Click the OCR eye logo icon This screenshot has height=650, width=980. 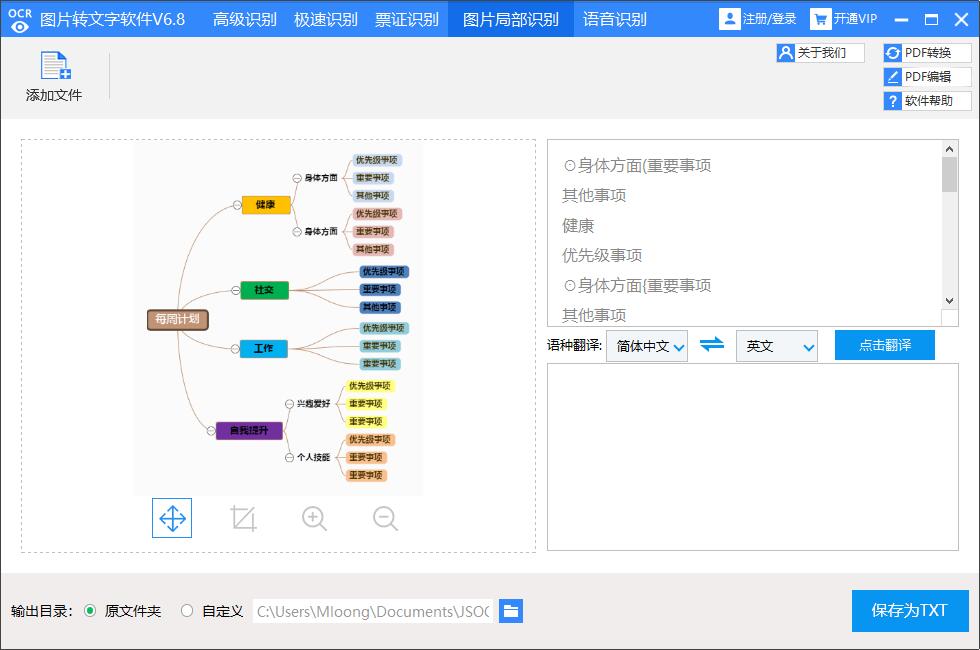[x=20, y=19]
